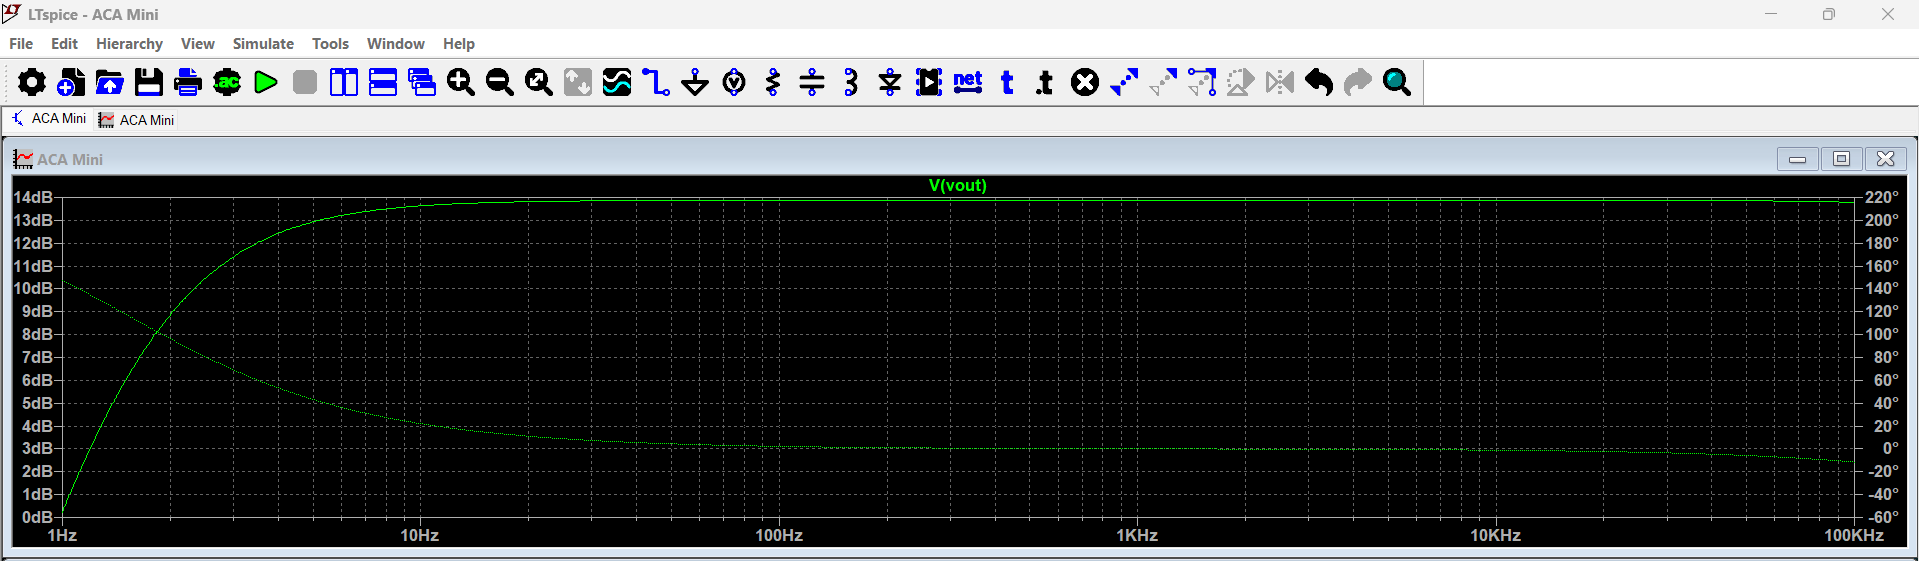Click the 10Hz frequency axis label

click(420, 535)
